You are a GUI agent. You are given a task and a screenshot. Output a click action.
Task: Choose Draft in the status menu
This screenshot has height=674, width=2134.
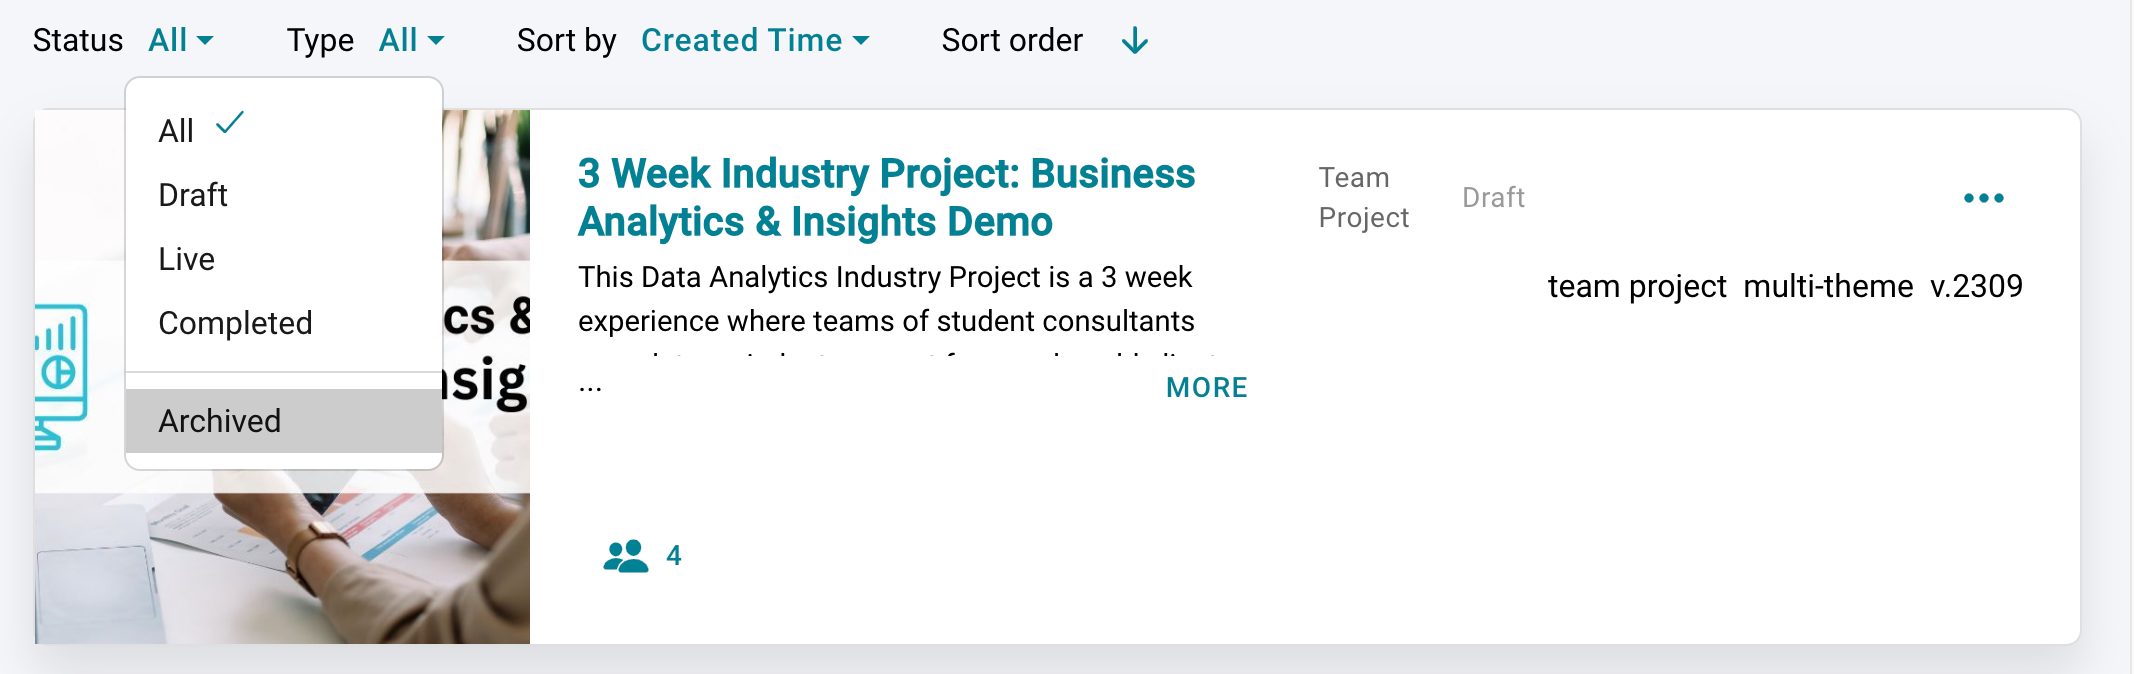[193, 195]
